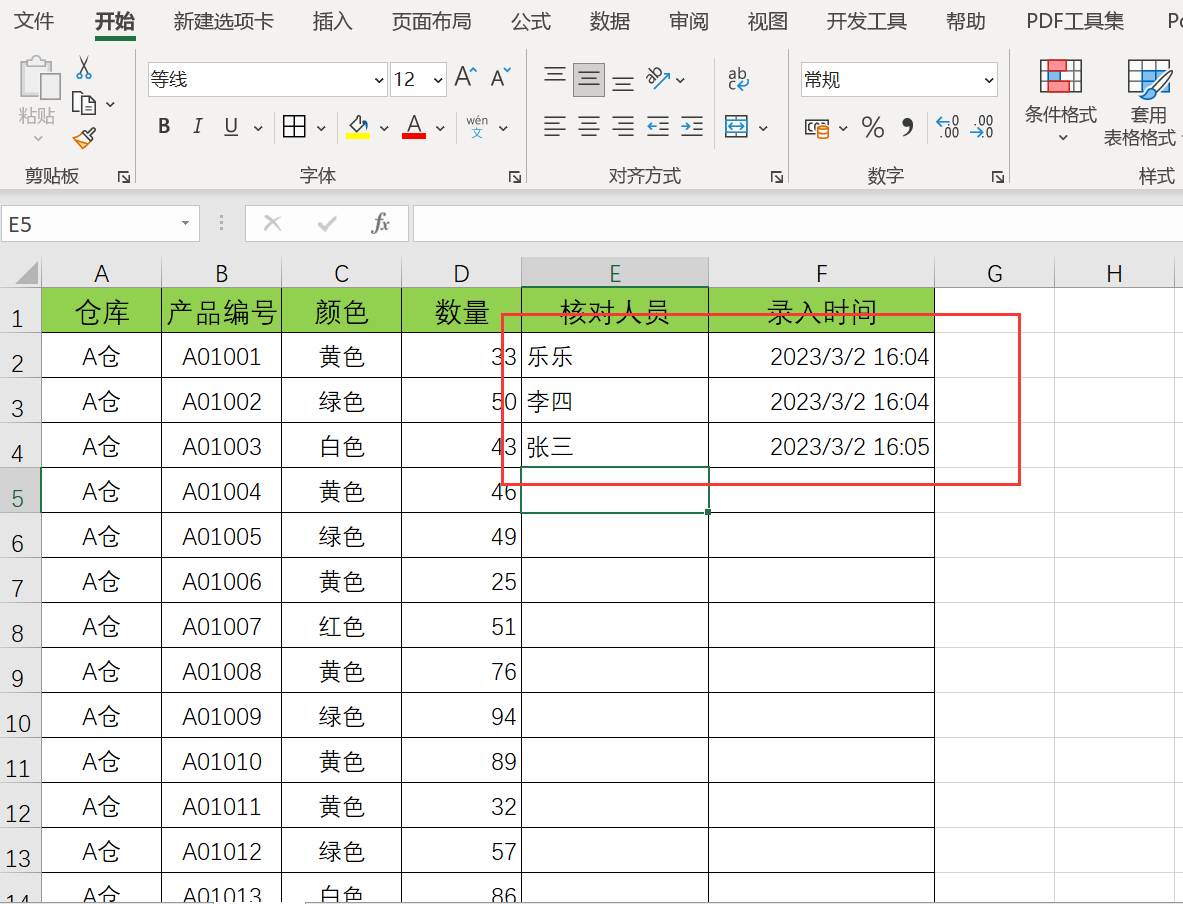The height and width of the screenshot is (904, 1183).
Task: Open the font size dropdown 12
Action: coord(438,80)
